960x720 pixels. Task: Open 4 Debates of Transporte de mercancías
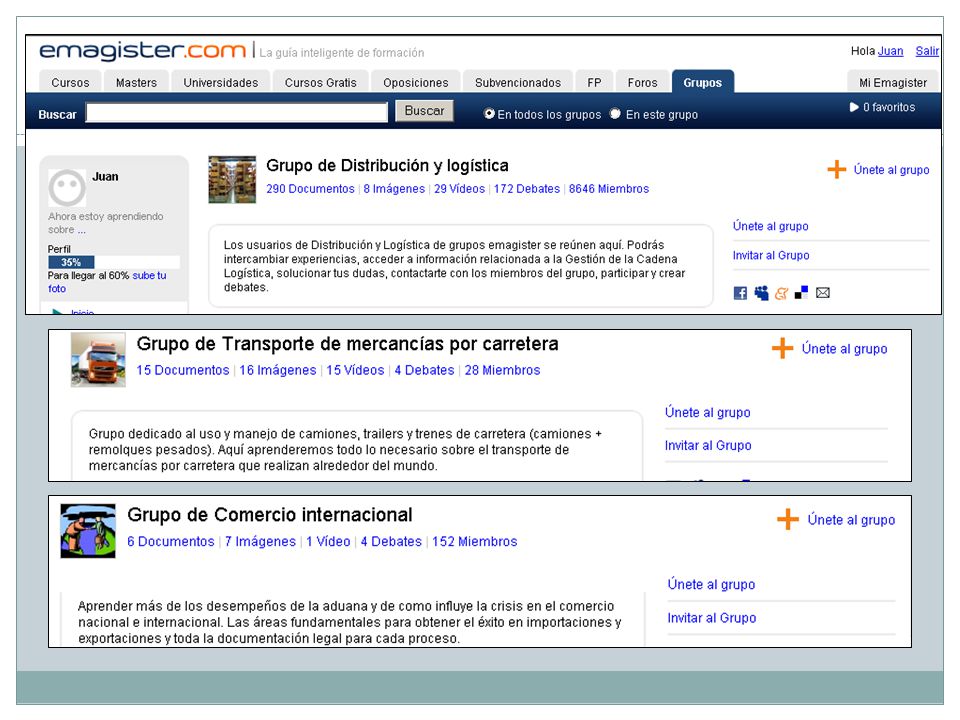424,370
